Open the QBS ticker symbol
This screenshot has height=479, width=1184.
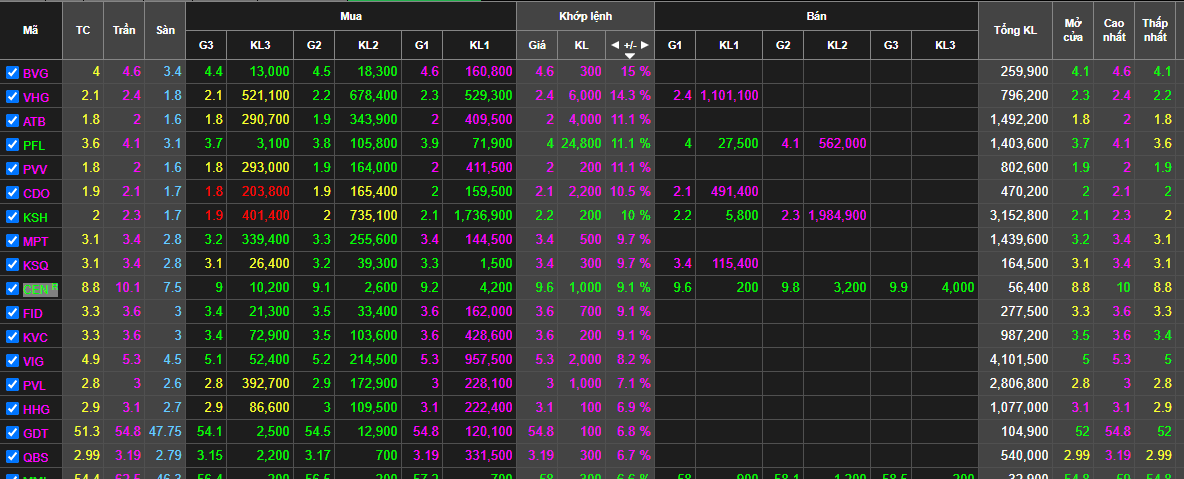tap(36, 457)
